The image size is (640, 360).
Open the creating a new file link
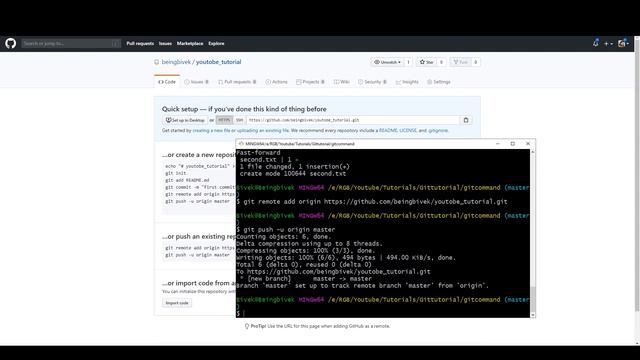coord(211,131)
